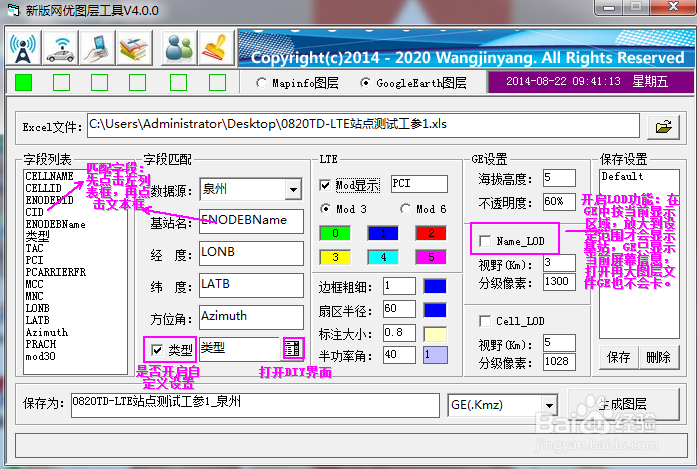Click the 删除 settings button
Image resolution: width=697 pixels, height=469 pixels.
click(659, 357)
